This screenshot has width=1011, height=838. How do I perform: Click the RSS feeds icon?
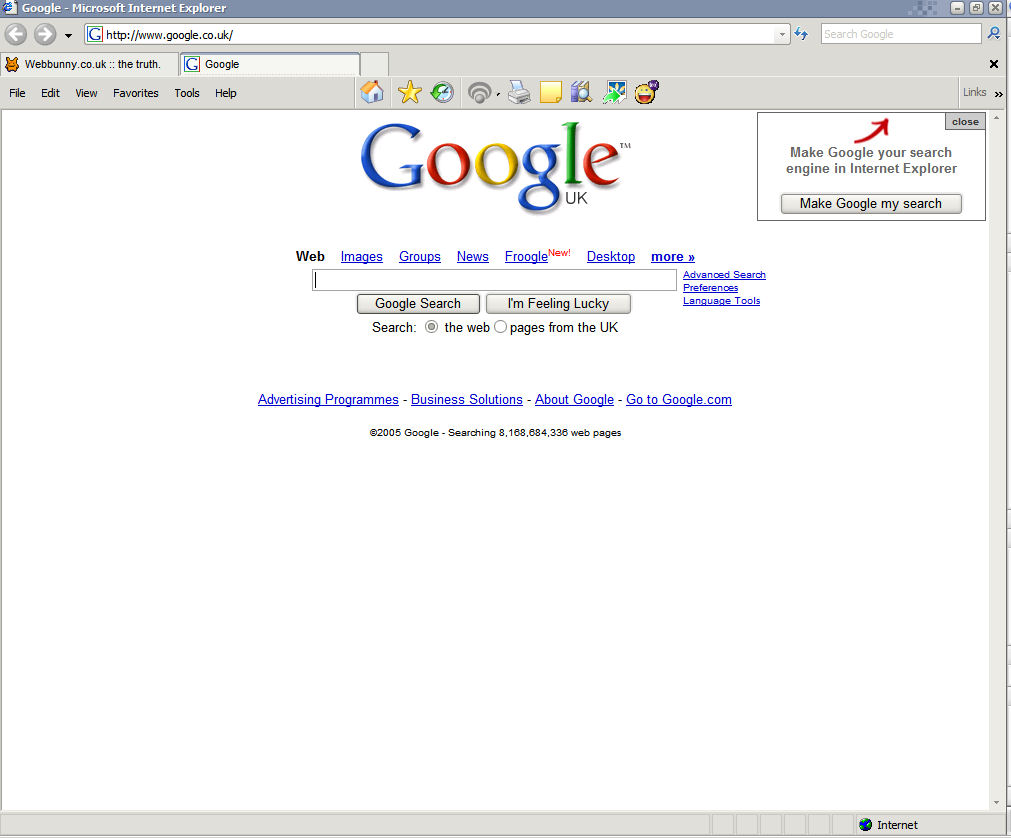point(480,93)
